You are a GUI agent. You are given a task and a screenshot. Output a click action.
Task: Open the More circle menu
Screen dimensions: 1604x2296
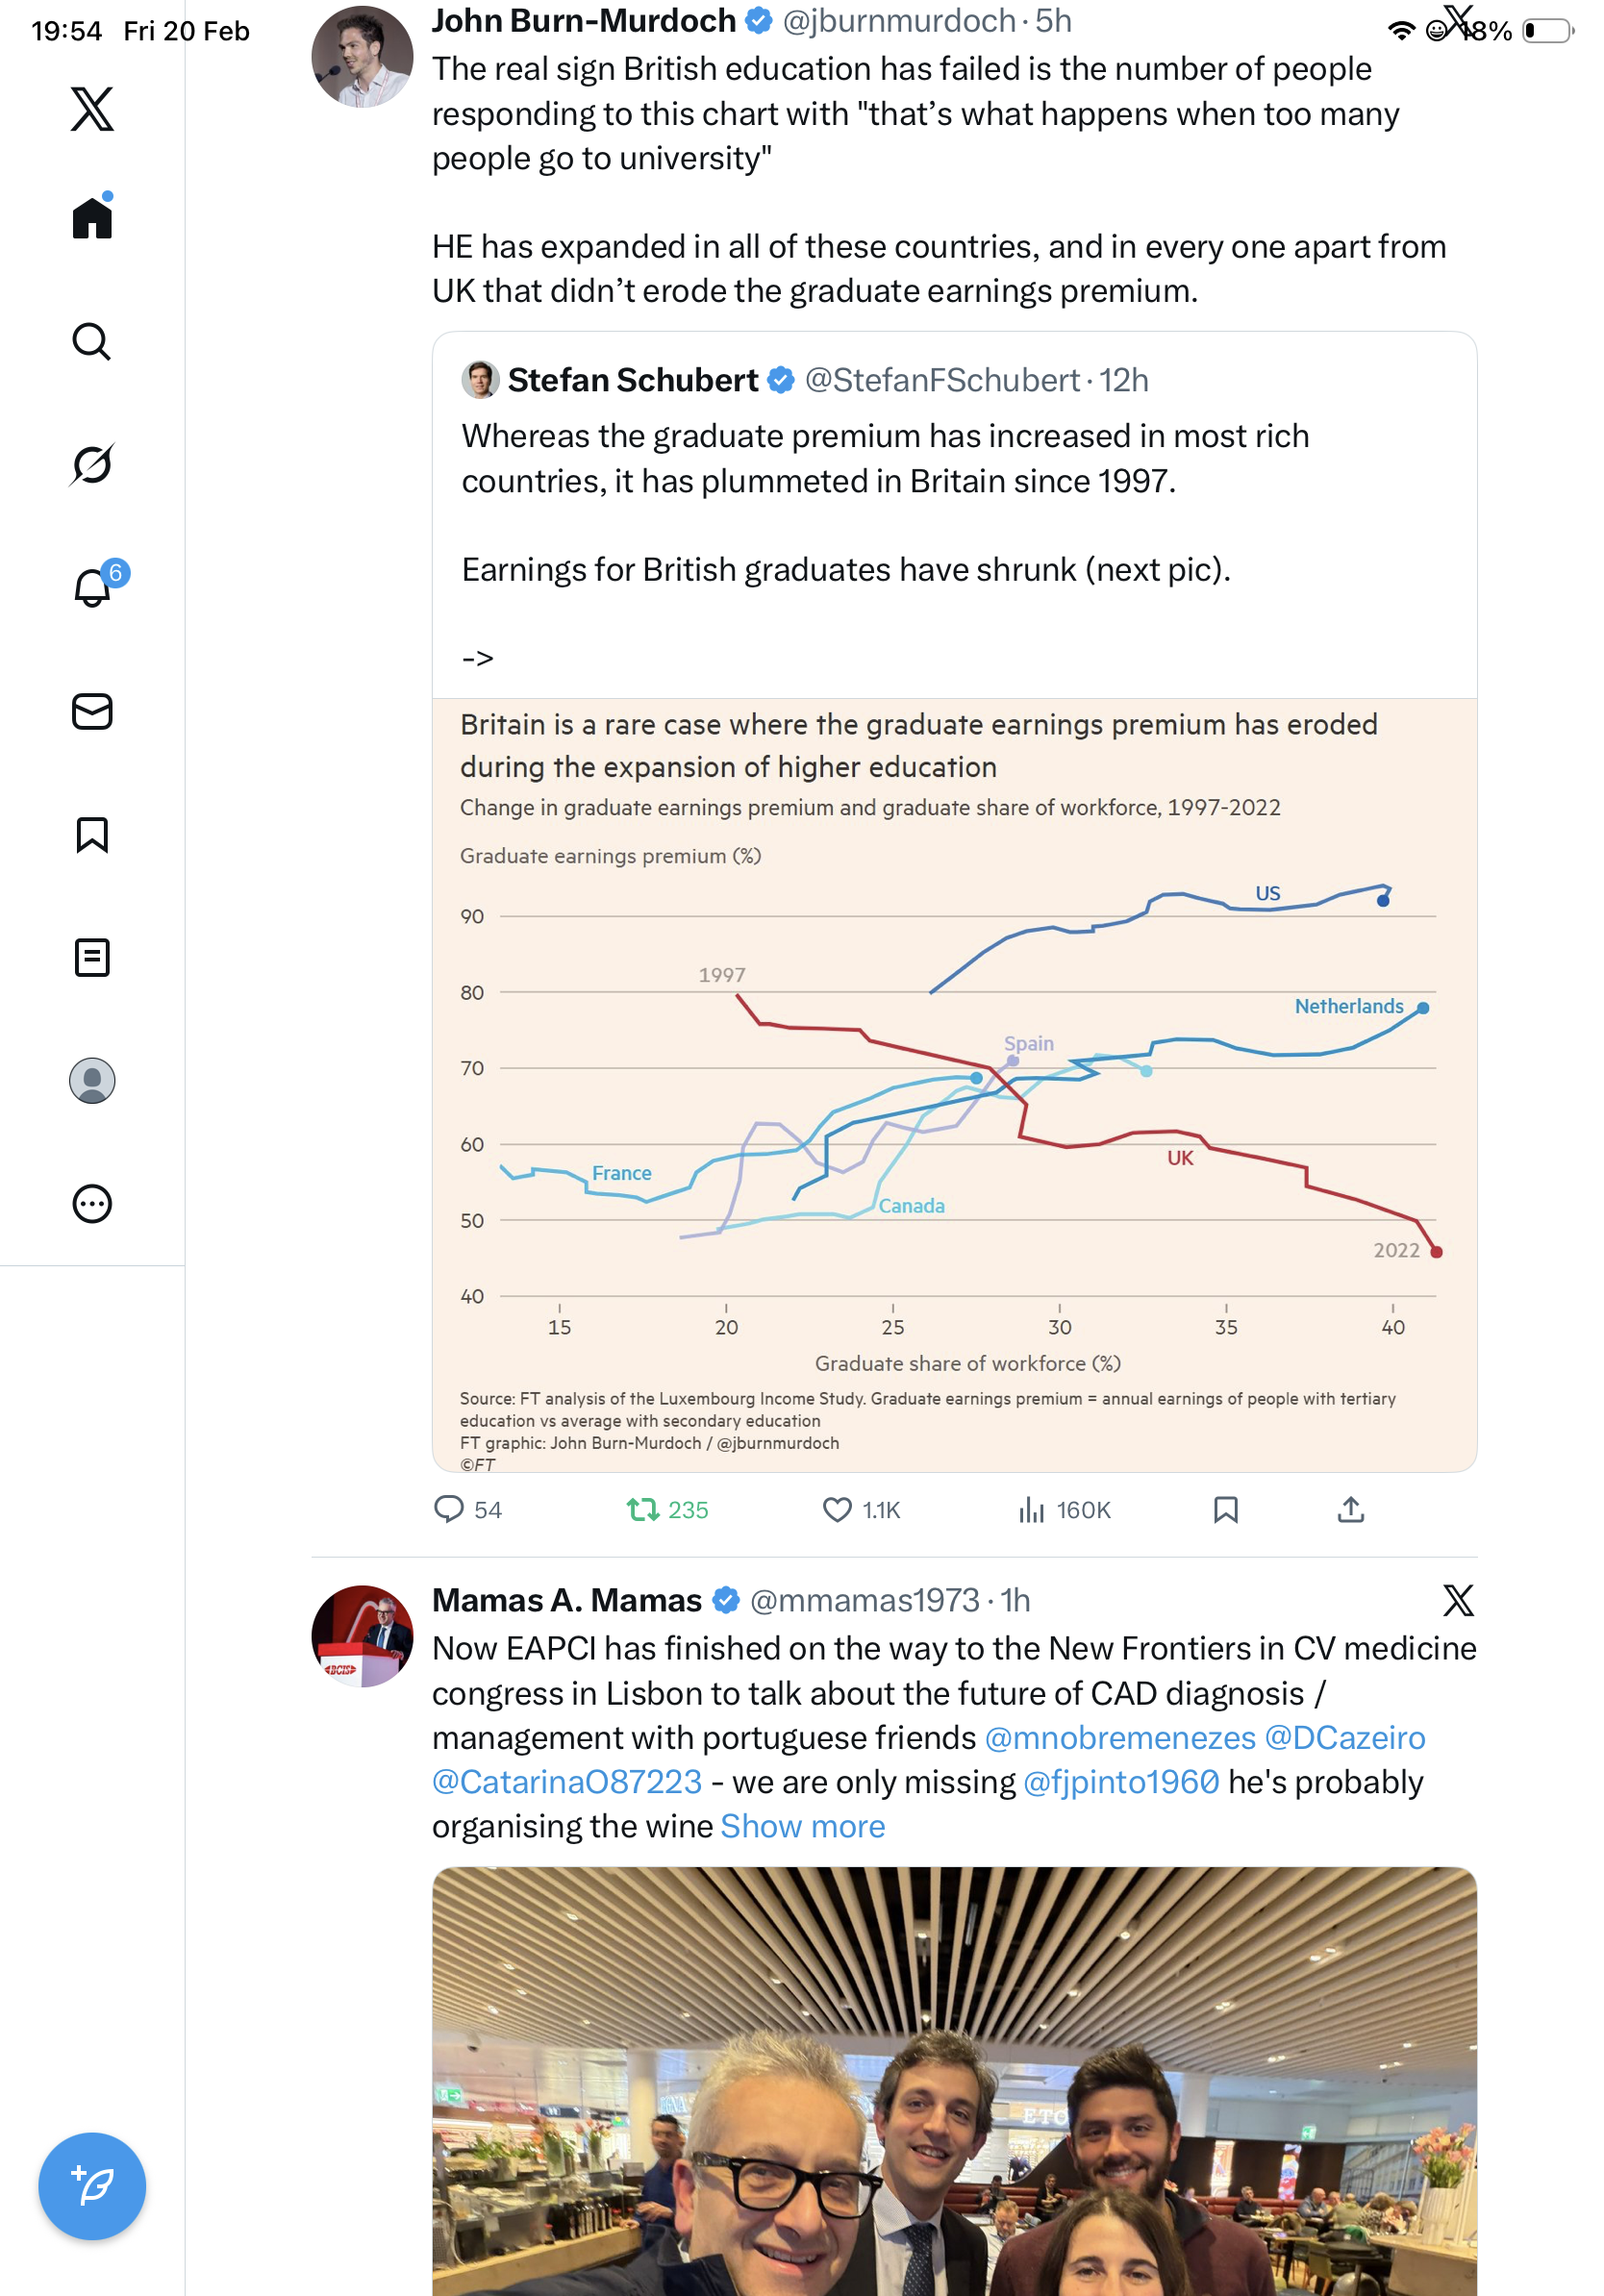point(92,1203)
